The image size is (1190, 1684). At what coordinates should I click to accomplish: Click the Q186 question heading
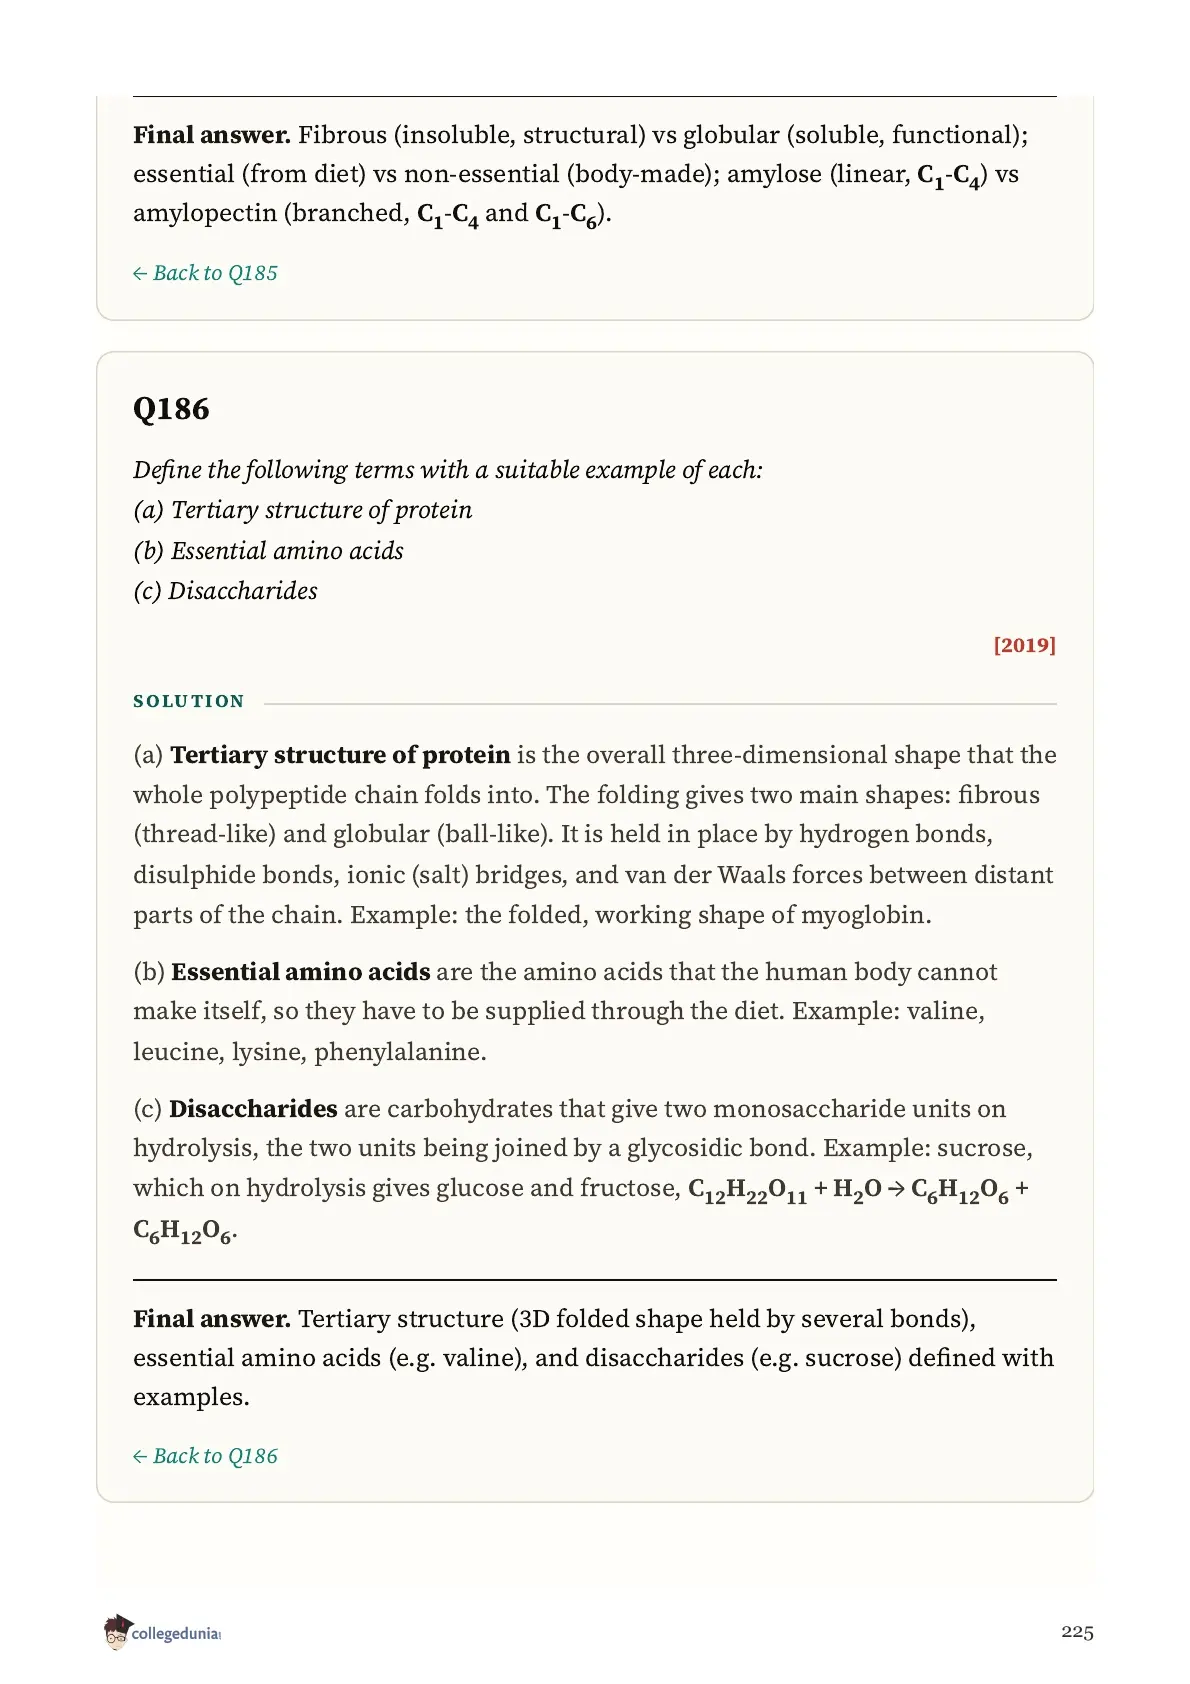(x=171, y=409)
